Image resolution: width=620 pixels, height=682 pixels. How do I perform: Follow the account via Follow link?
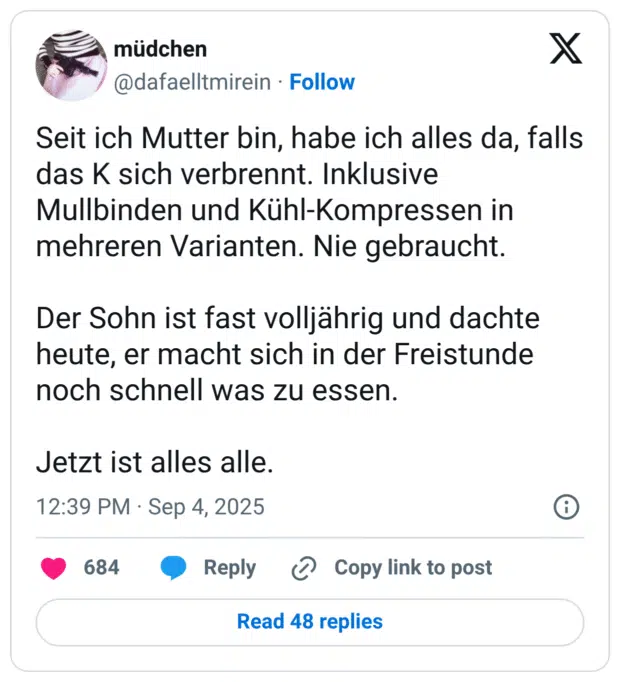[x=322, y=82]
